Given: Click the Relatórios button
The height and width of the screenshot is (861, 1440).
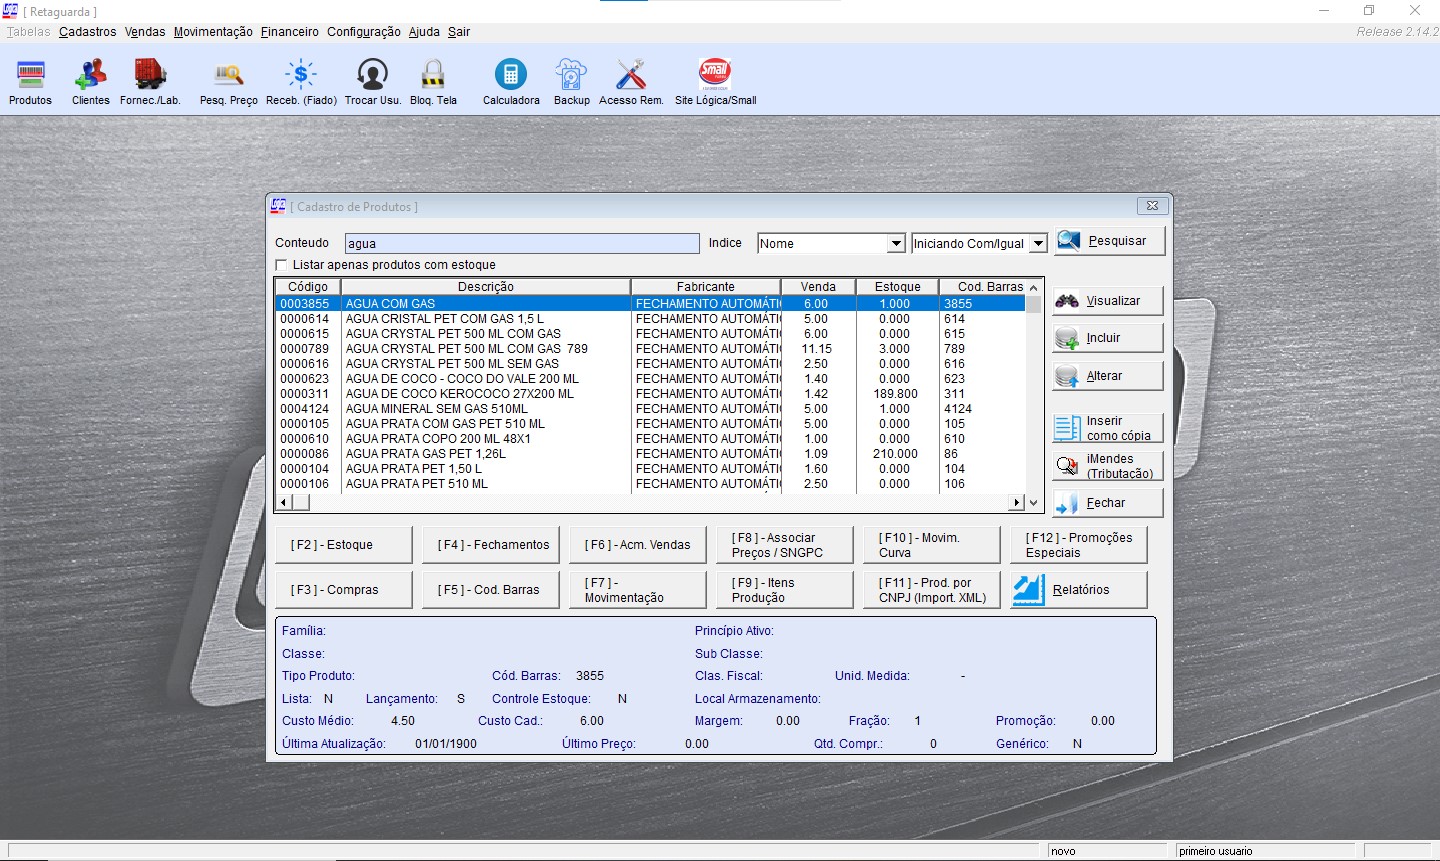Looking at the screenshot, I should click(1078, 590).
